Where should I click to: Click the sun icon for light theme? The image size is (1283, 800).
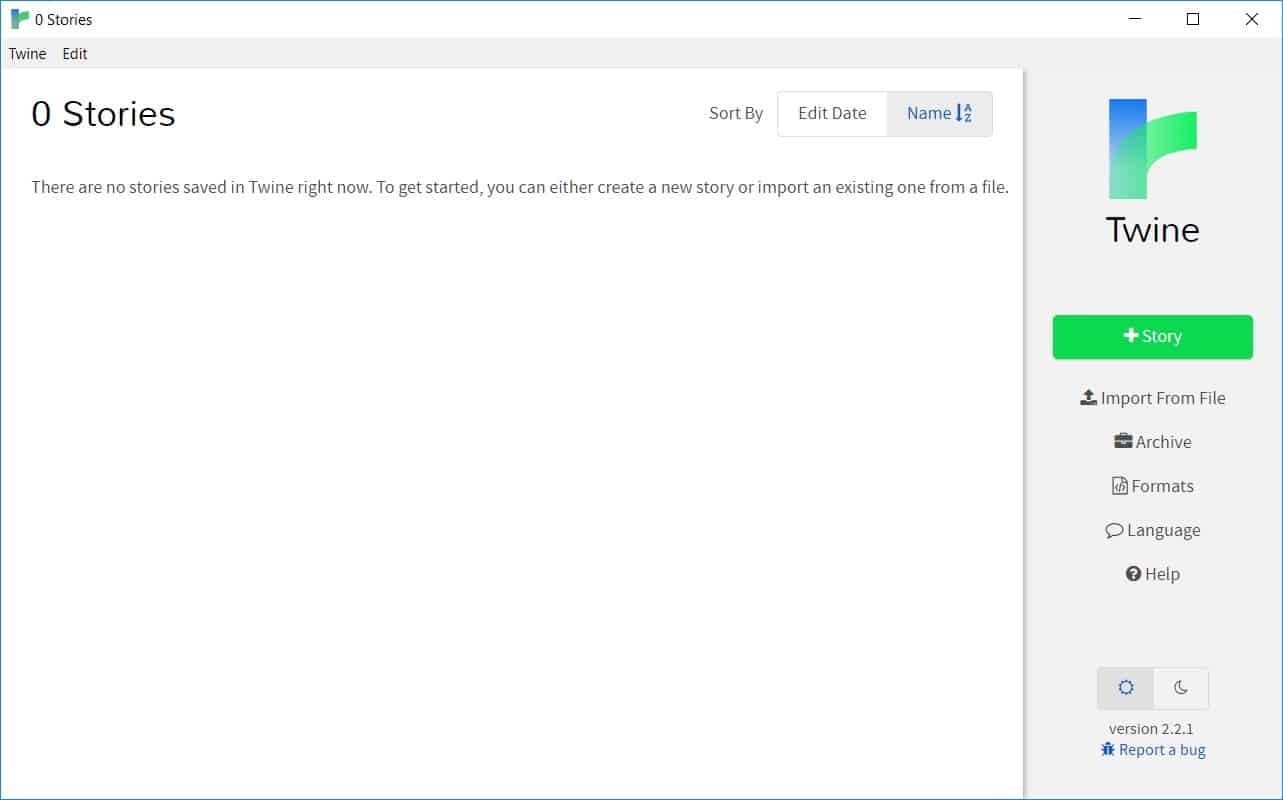tap(1125, 688)
